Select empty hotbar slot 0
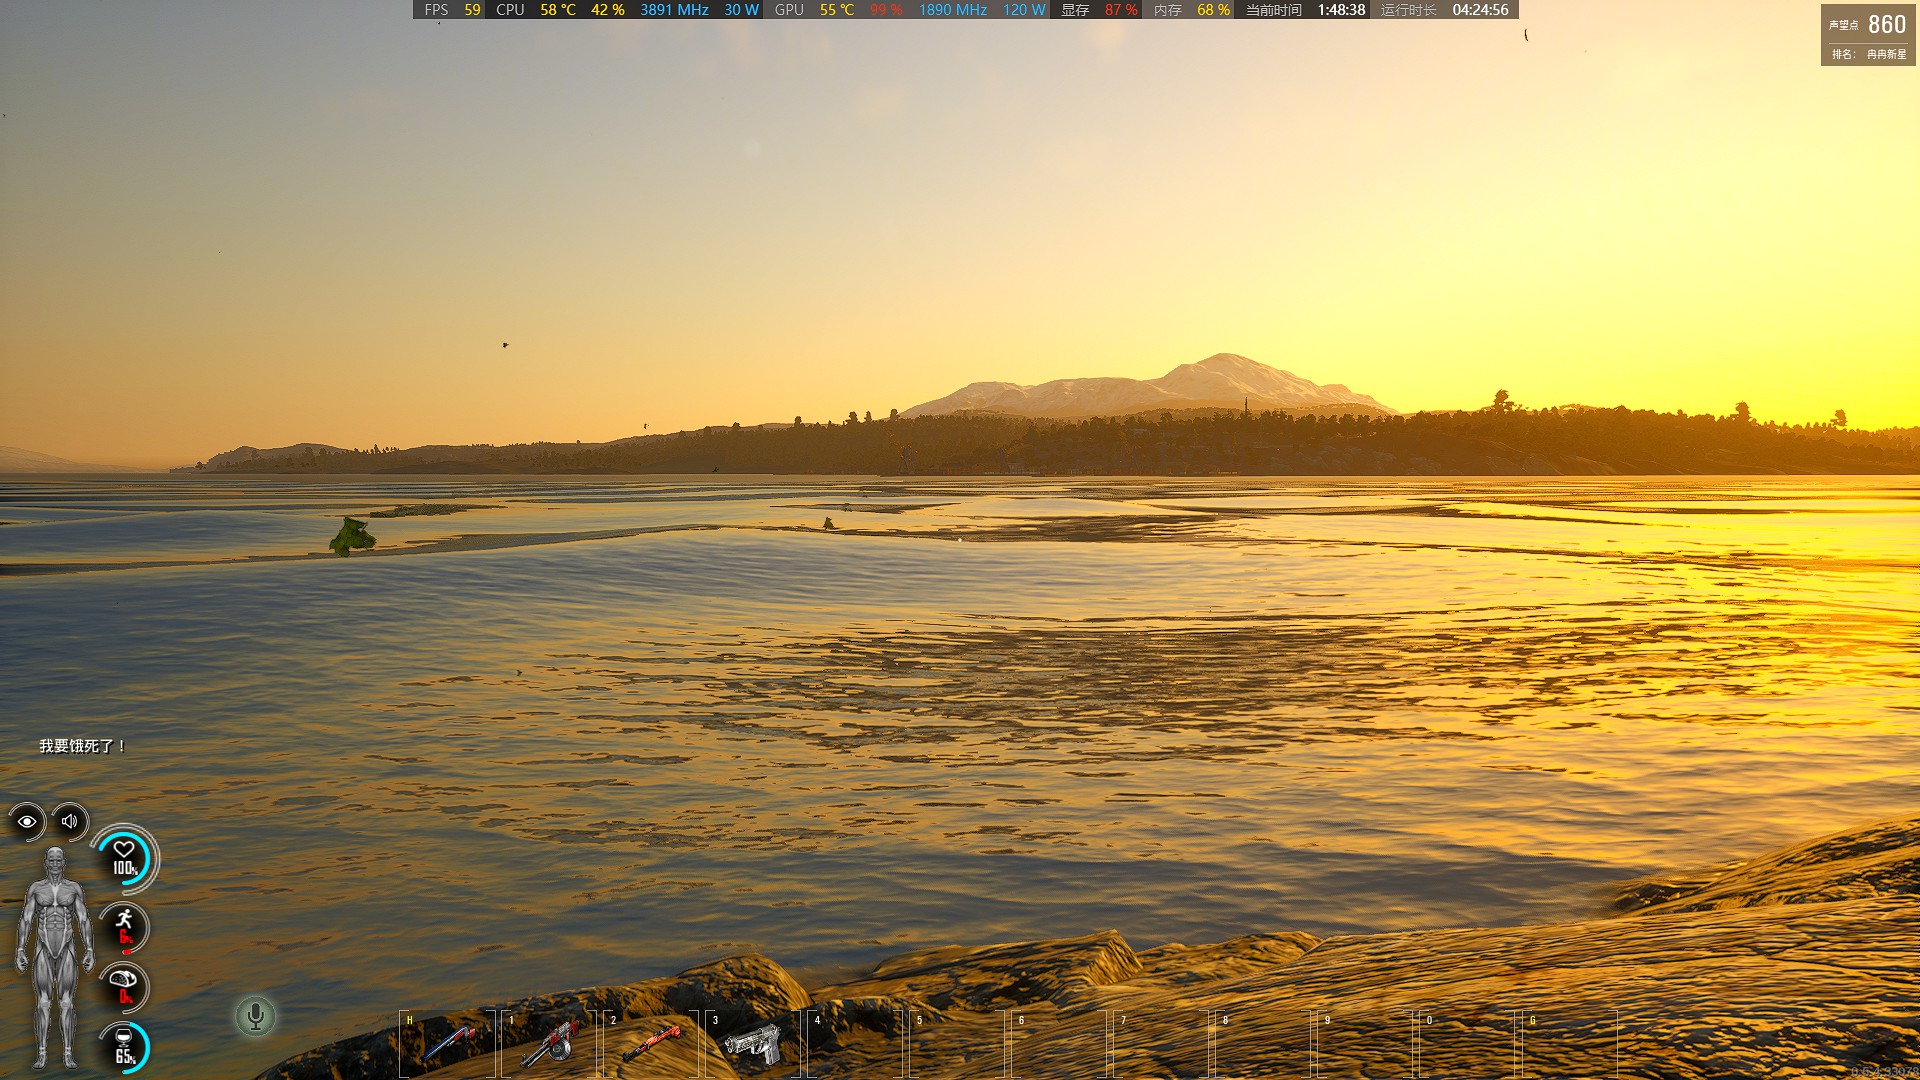Screen dimensions: 1920x1080 (1467, 1044)
